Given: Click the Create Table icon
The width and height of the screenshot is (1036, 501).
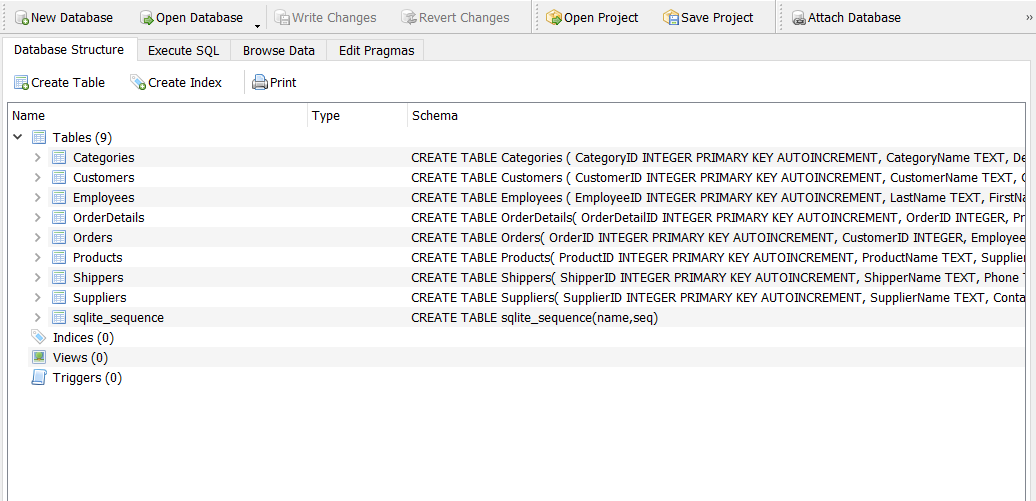Looking at the screenshot, I should 21,83.
